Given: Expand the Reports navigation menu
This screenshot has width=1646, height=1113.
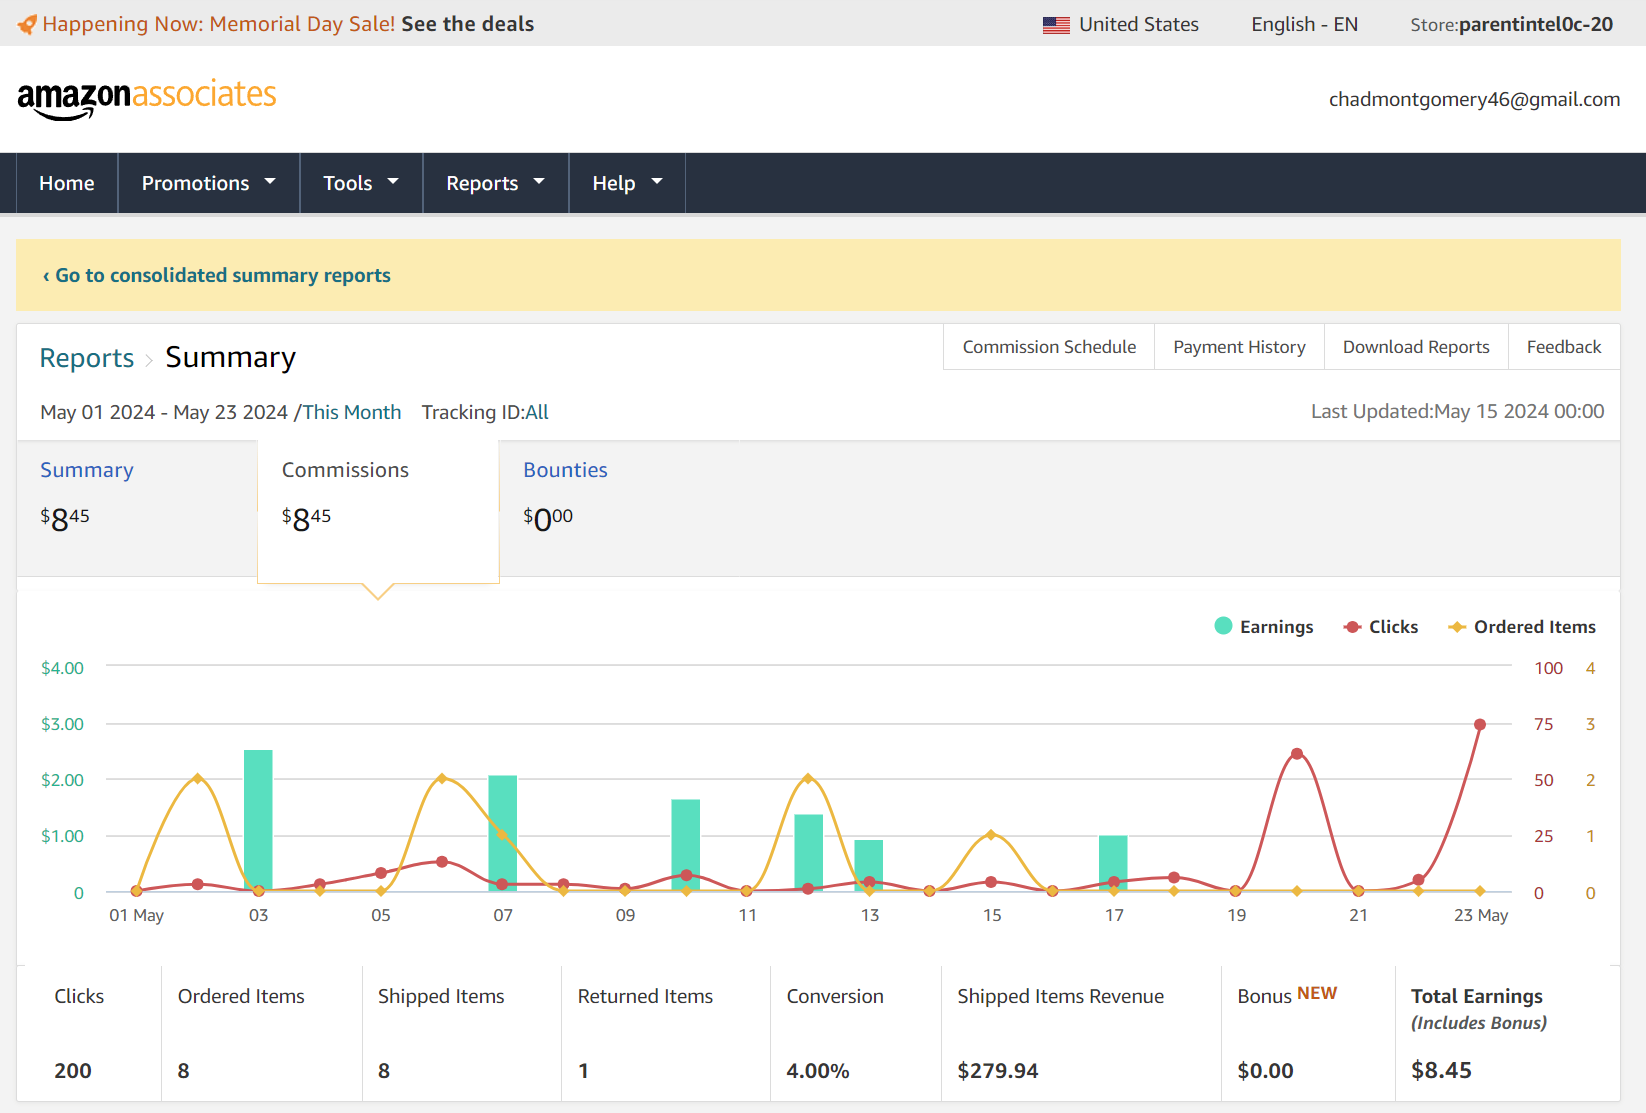Looking at the screenshot, I should pos(495,183).
